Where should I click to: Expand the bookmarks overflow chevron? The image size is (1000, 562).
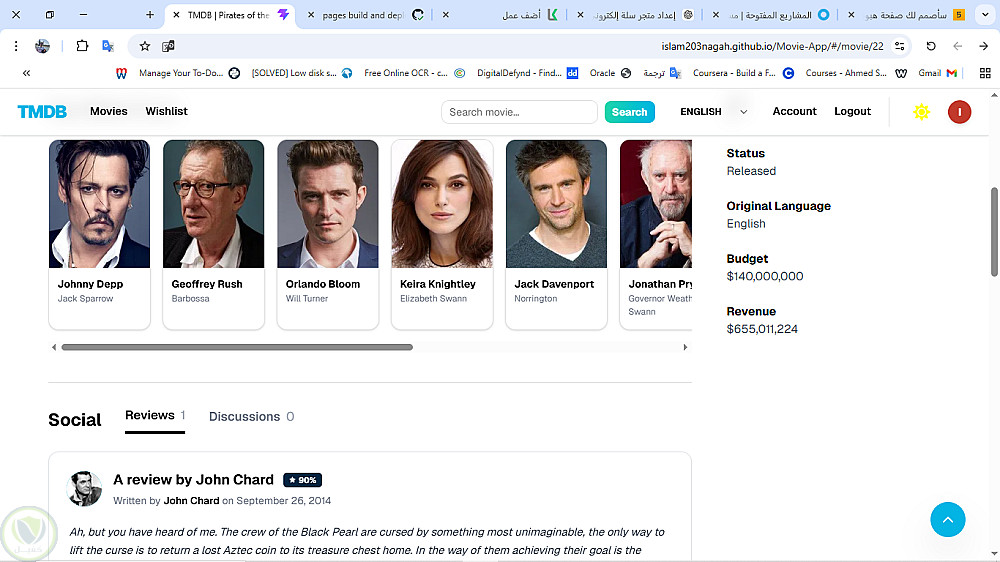coord(26,73)
